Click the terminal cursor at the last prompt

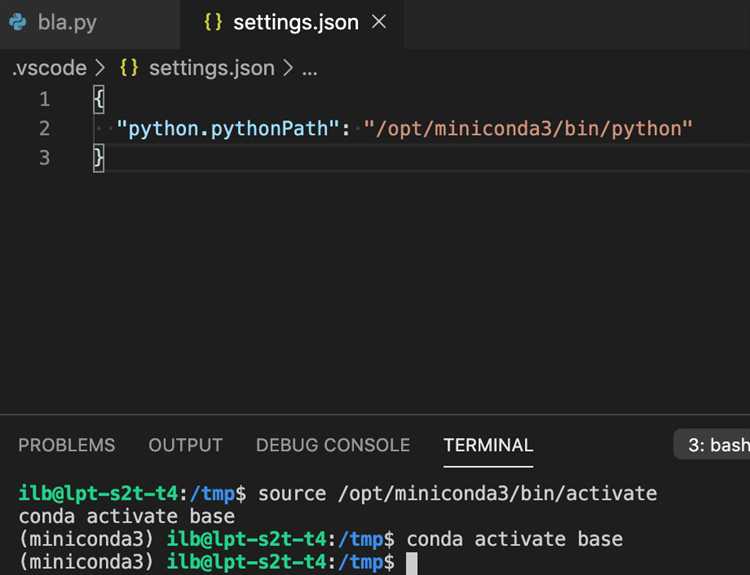pyautogui.click(x=411, y=563)
